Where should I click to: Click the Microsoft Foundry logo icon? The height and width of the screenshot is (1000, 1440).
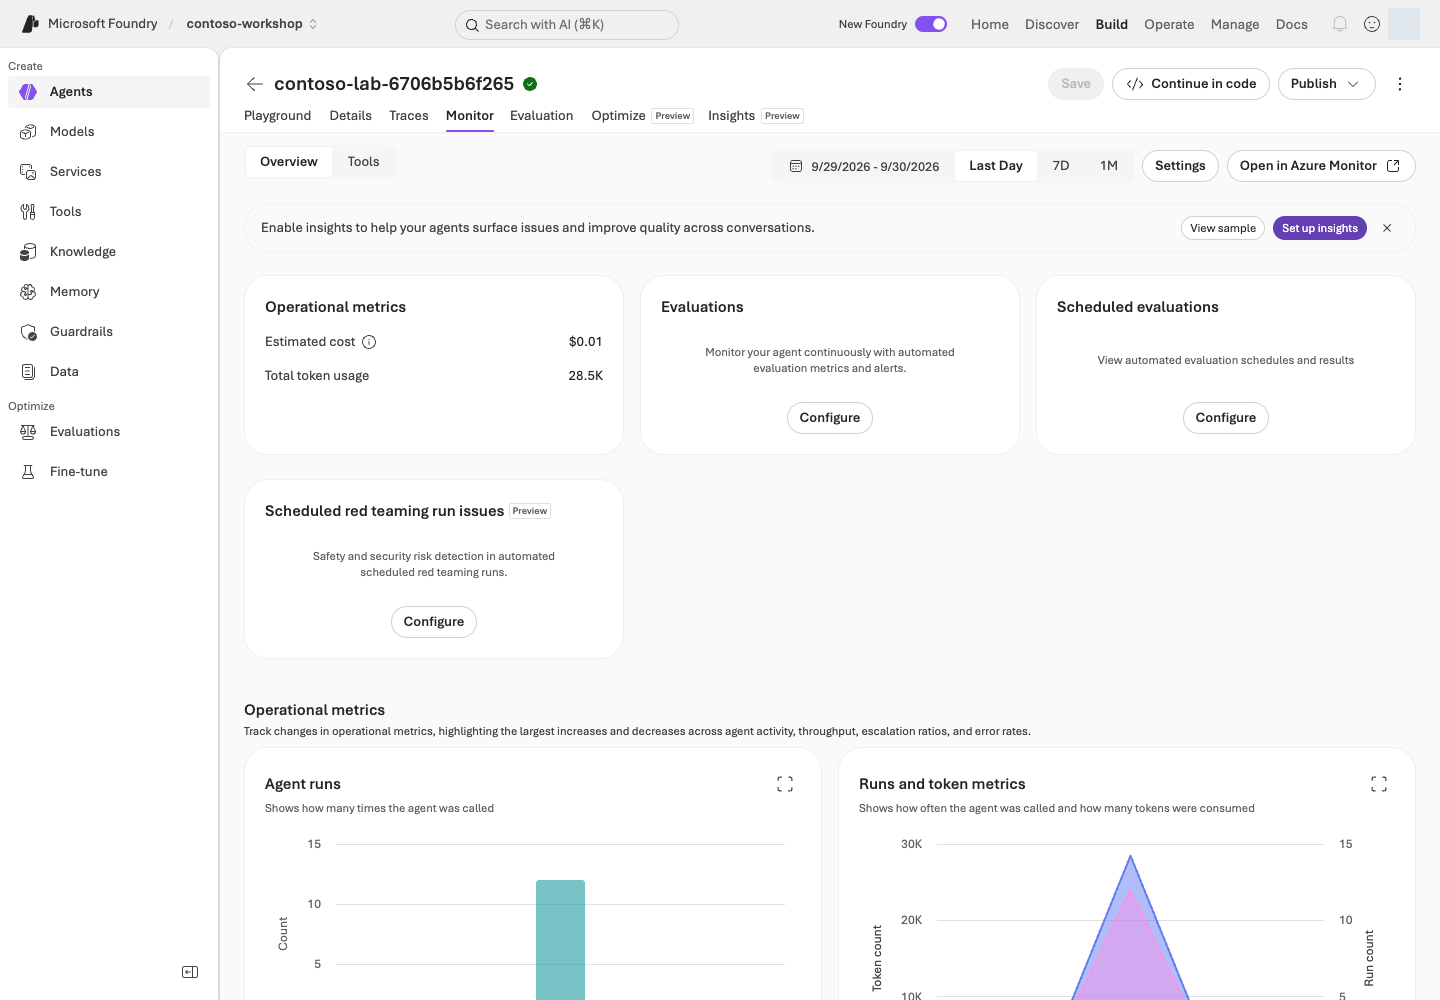point(30,24)
